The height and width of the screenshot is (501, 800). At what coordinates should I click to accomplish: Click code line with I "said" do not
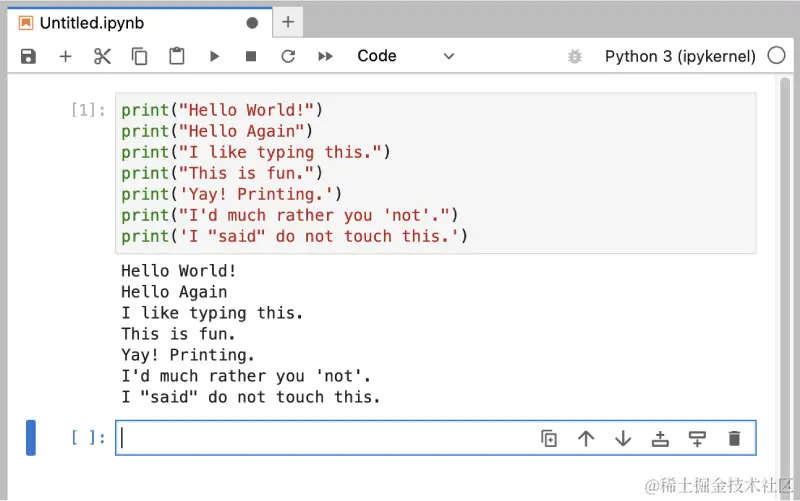pos(294,236)
